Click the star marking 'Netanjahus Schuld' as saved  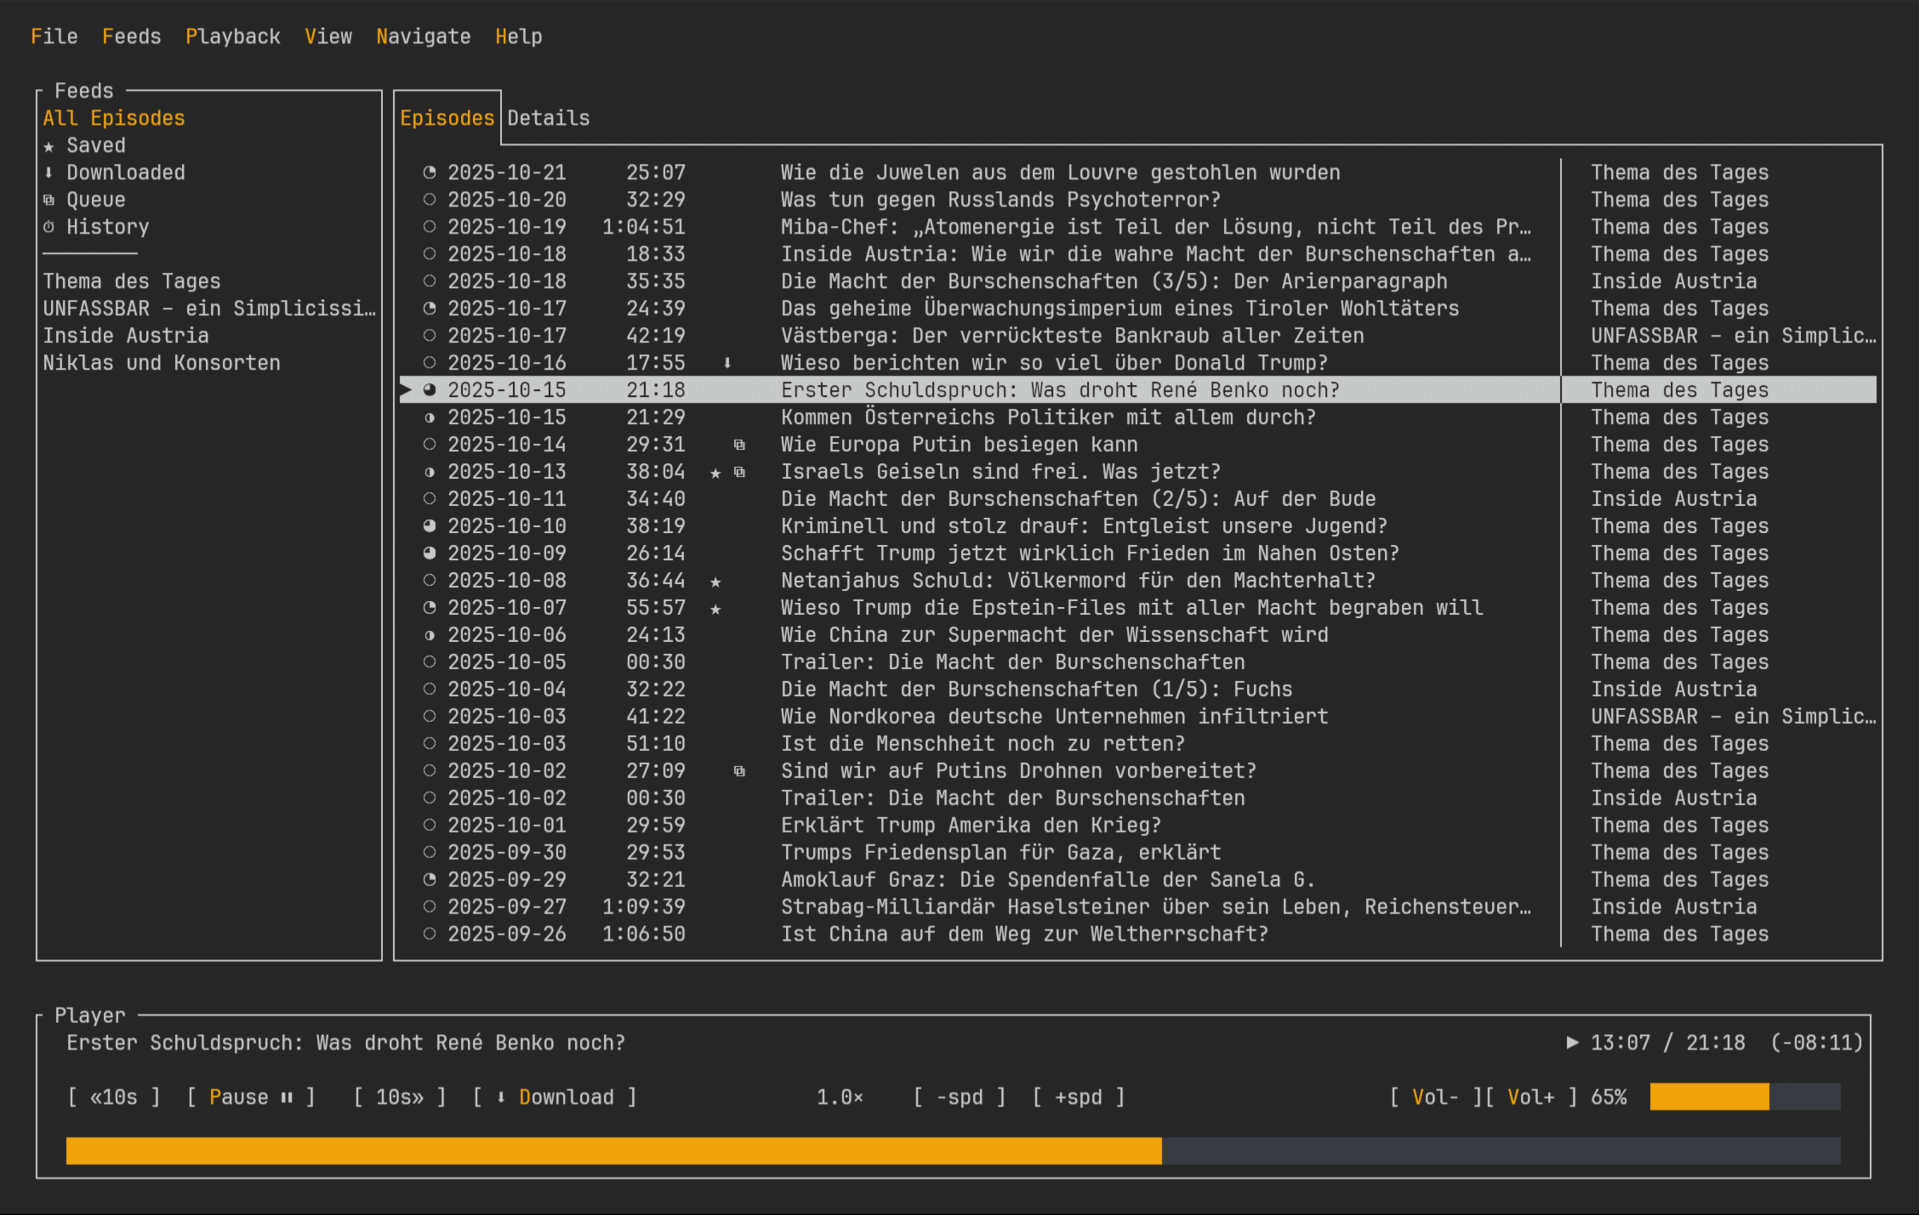coord(716,580)
